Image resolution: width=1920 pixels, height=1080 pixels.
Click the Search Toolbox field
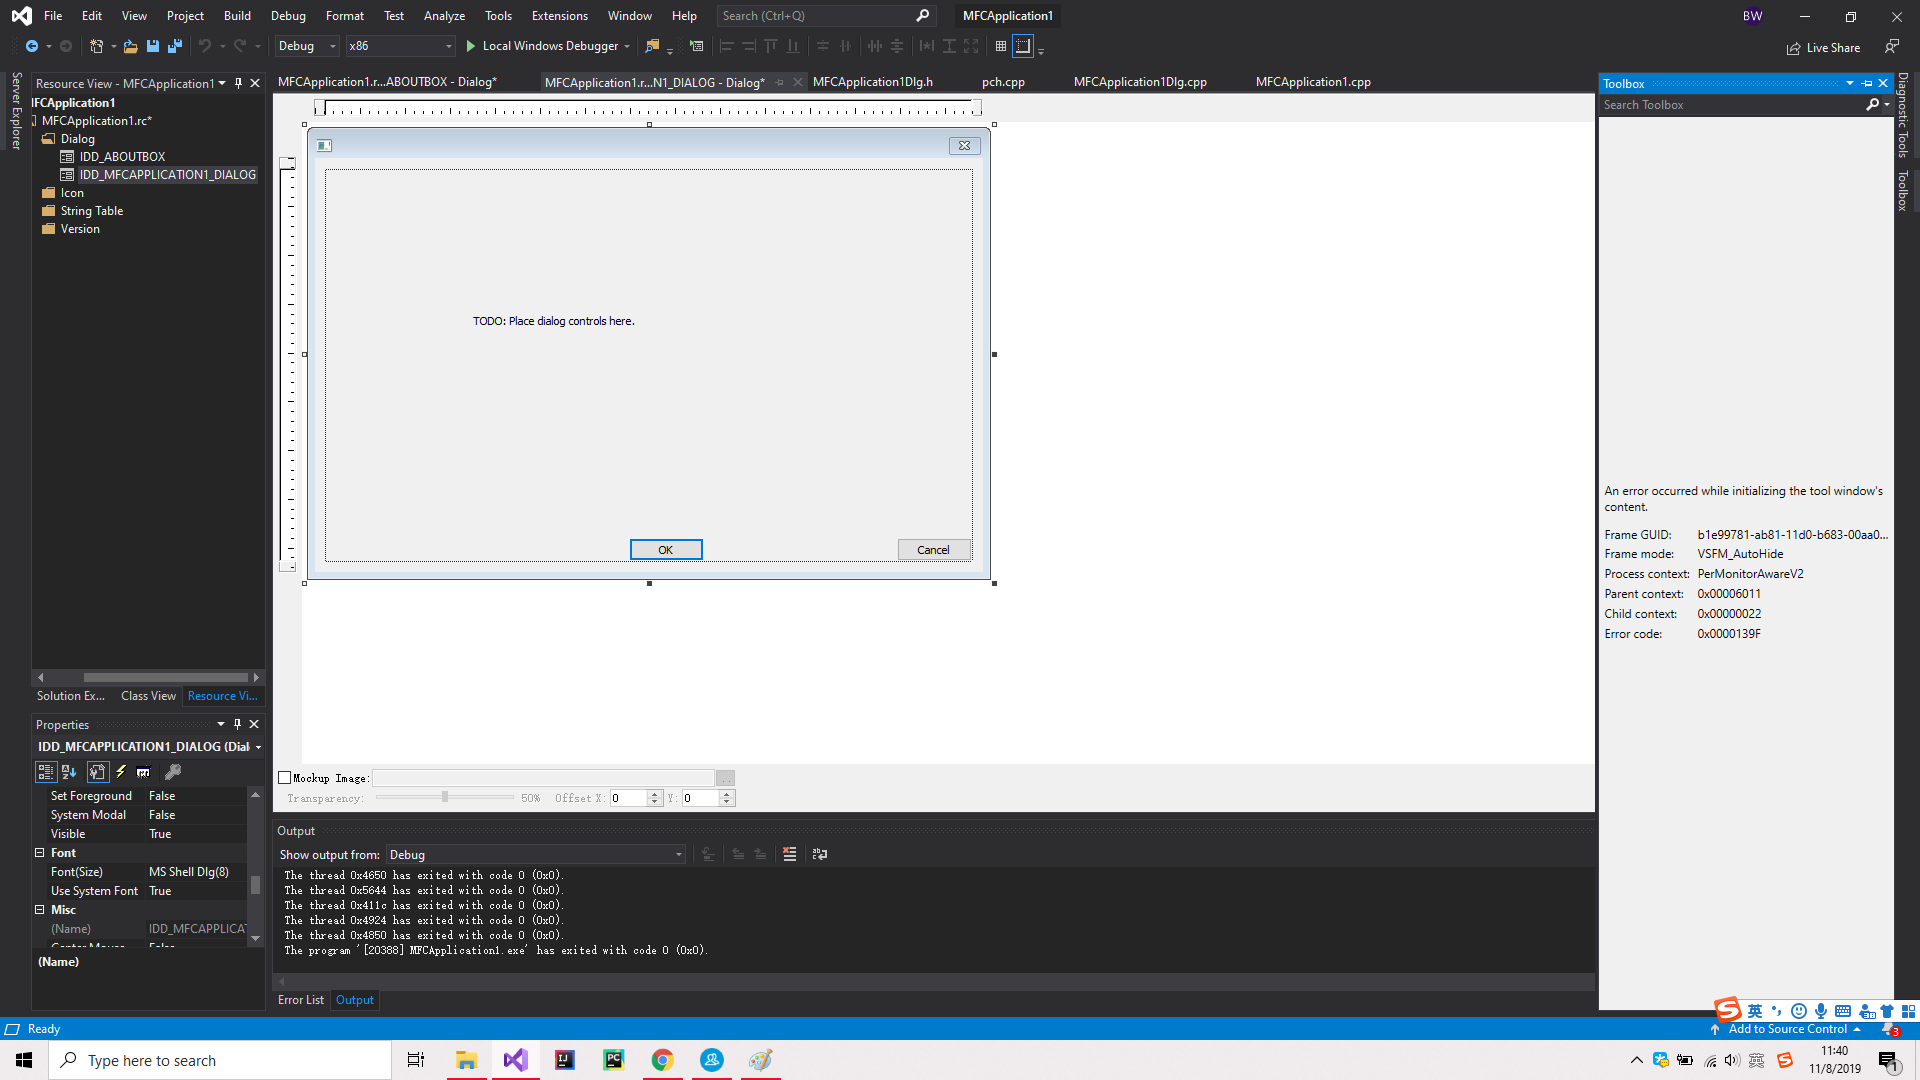pyautogui.click(x=1734, y=105)
